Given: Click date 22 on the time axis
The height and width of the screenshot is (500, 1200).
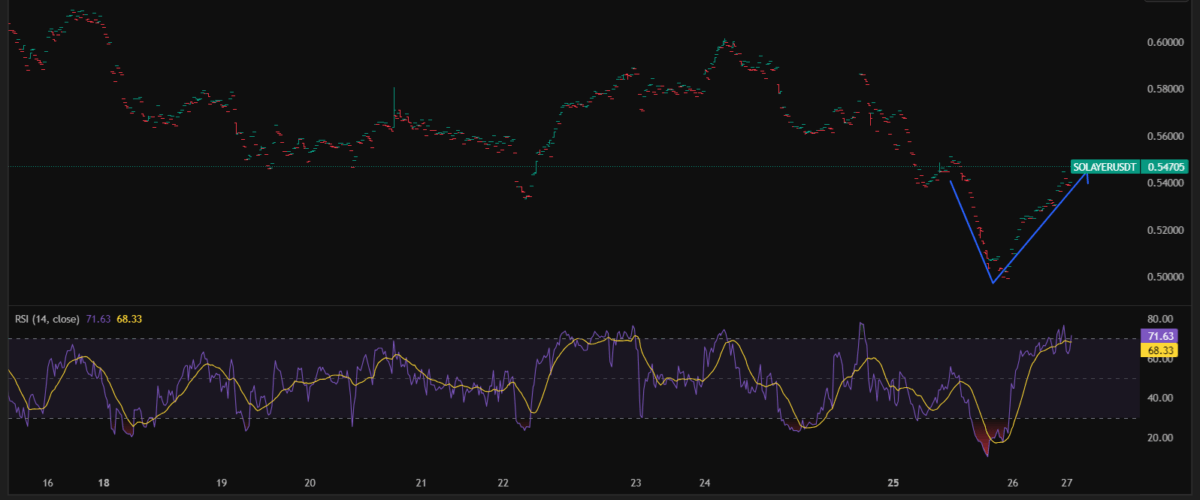Looking at the screenshot, I should click(503, 482).
